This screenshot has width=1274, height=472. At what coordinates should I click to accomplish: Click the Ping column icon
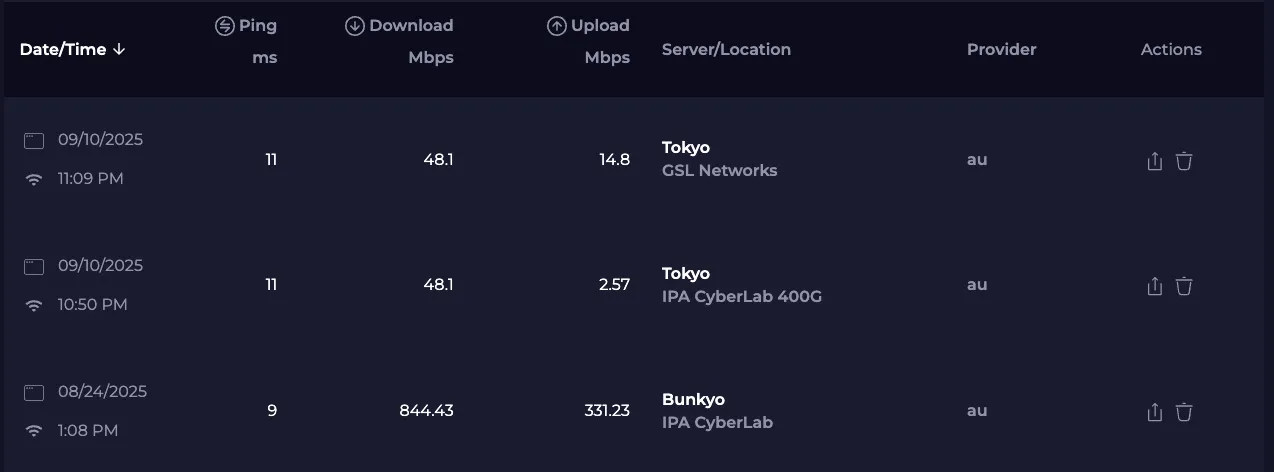225,26
